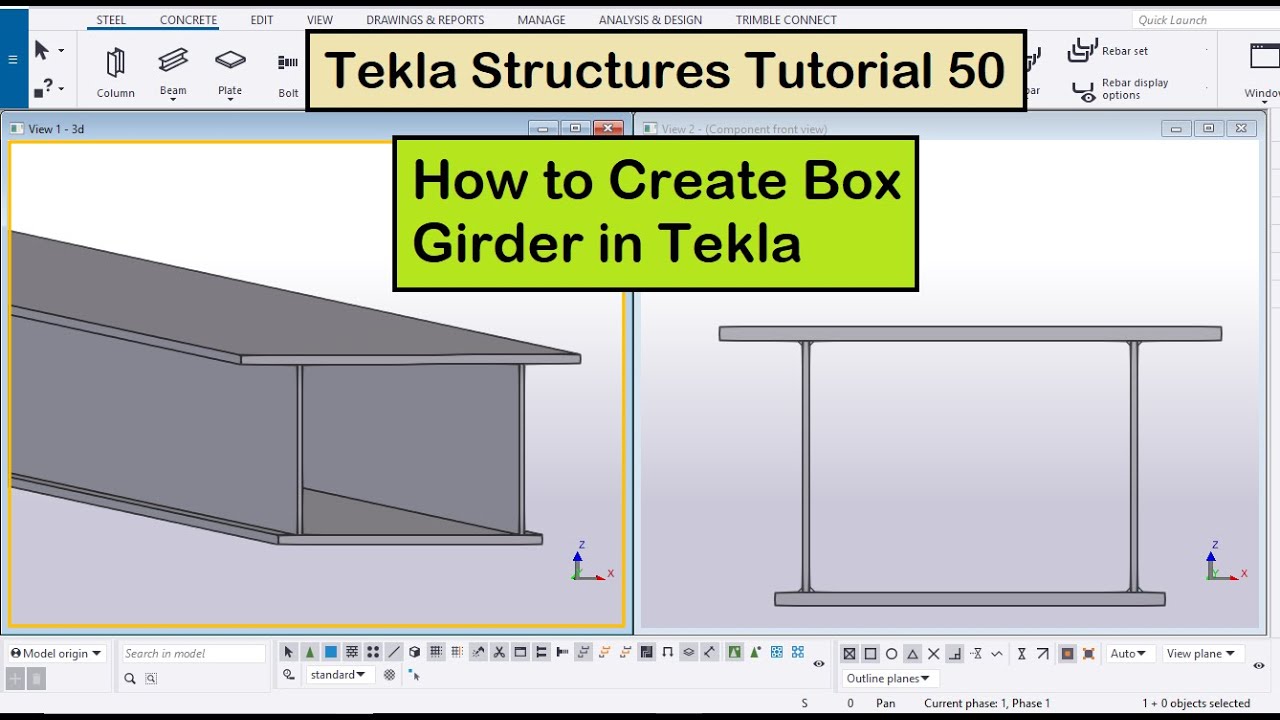
Task: Enable Snap to center points circle
Action: 892,654
